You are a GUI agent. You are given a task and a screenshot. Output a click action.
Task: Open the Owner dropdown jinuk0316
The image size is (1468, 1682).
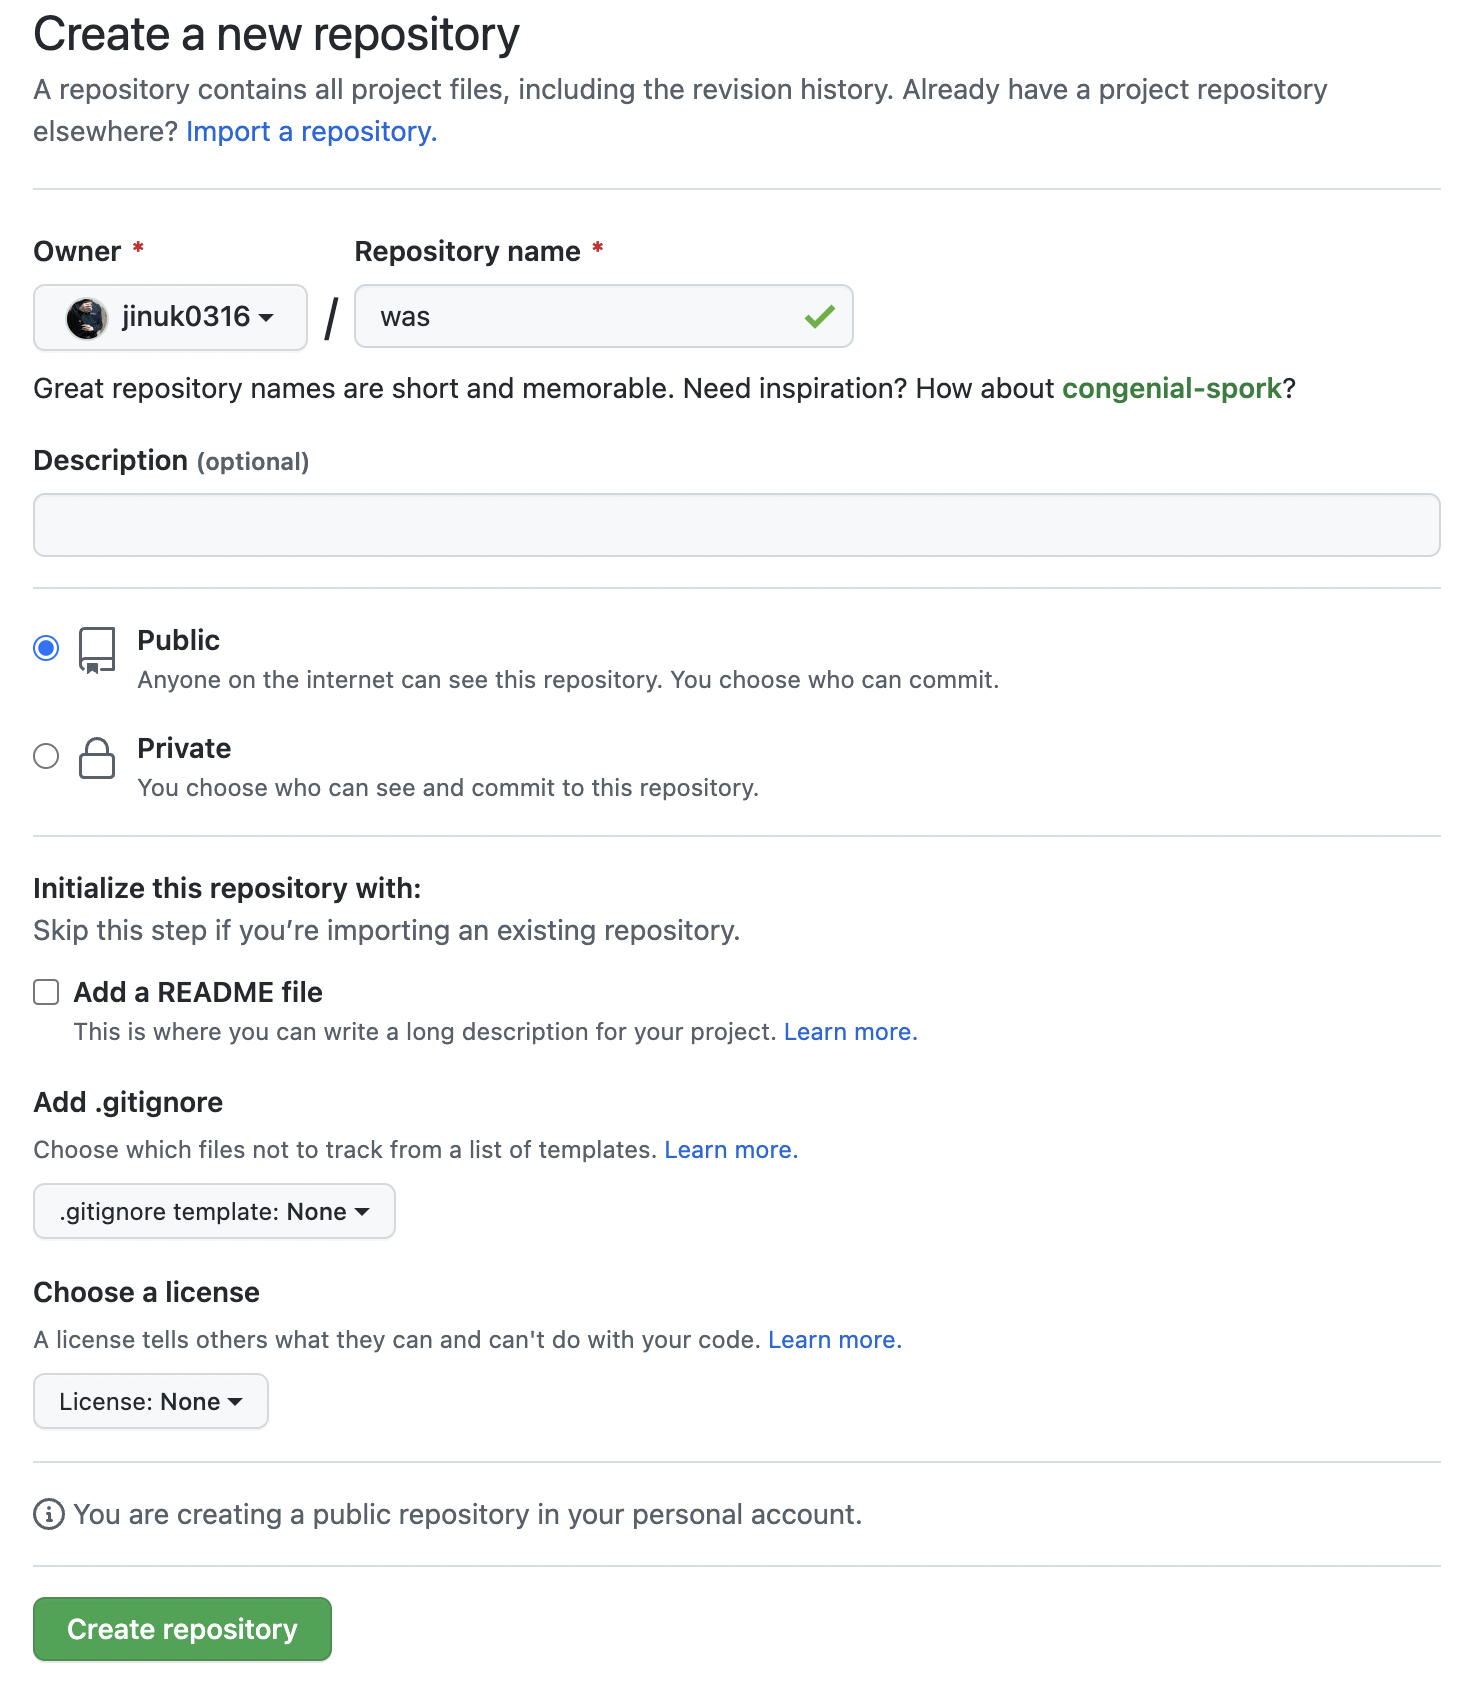[x=170, y=318]
